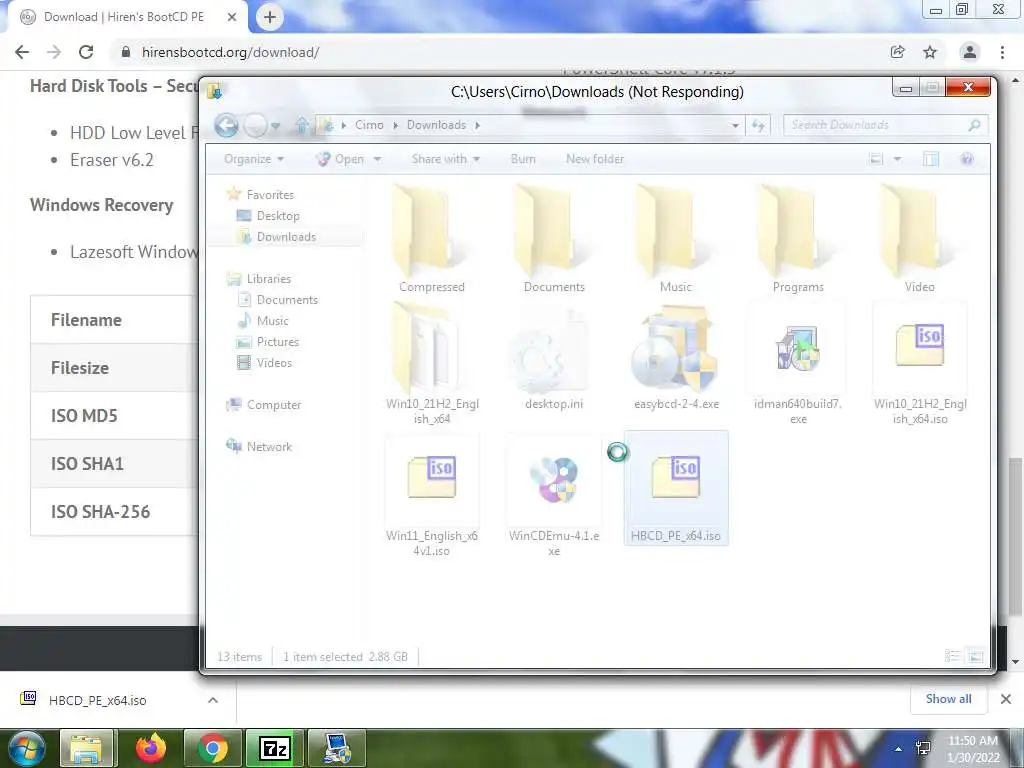Open the Windows Start menu
Screen dimensions: 1024x768
[x=26, y=748]
